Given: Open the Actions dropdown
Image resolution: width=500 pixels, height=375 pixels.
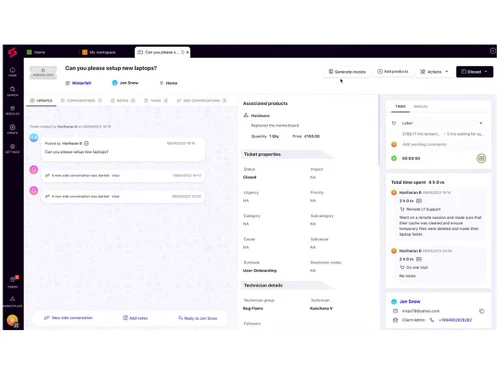Looking at the screenshot, I should pos(434,72).
